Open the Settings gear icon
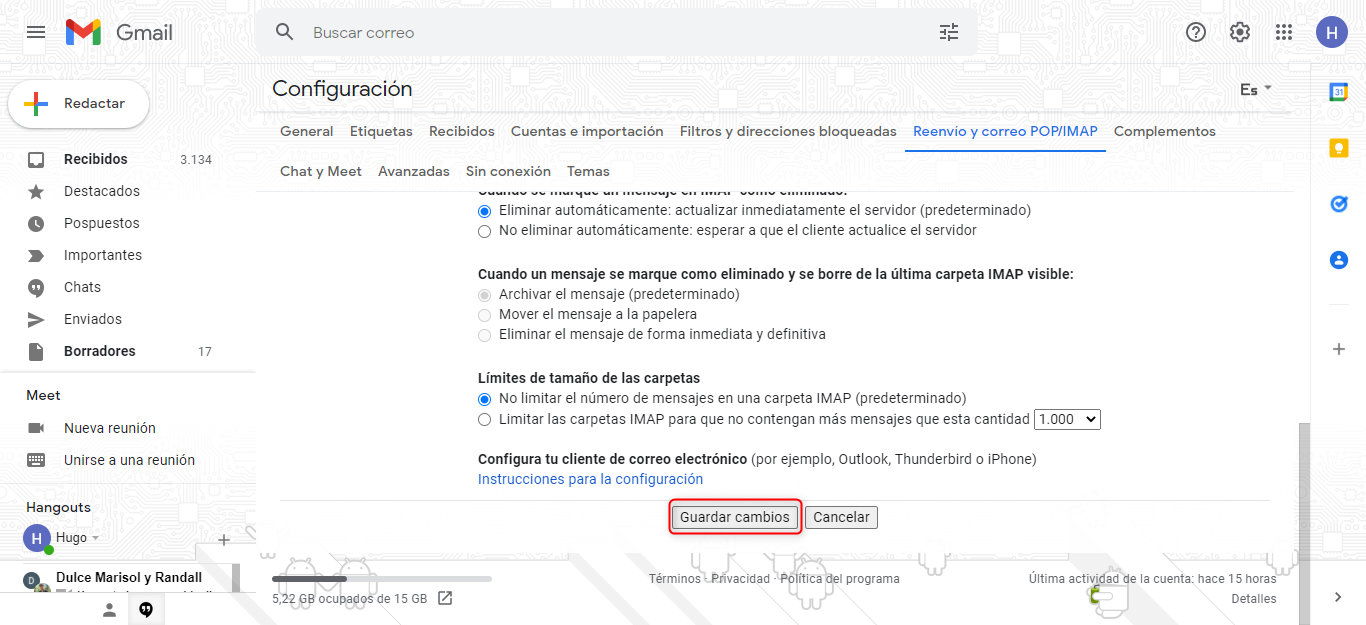Image resolution: width=1366 pixels, height=625 pixels. point(1240,32)
